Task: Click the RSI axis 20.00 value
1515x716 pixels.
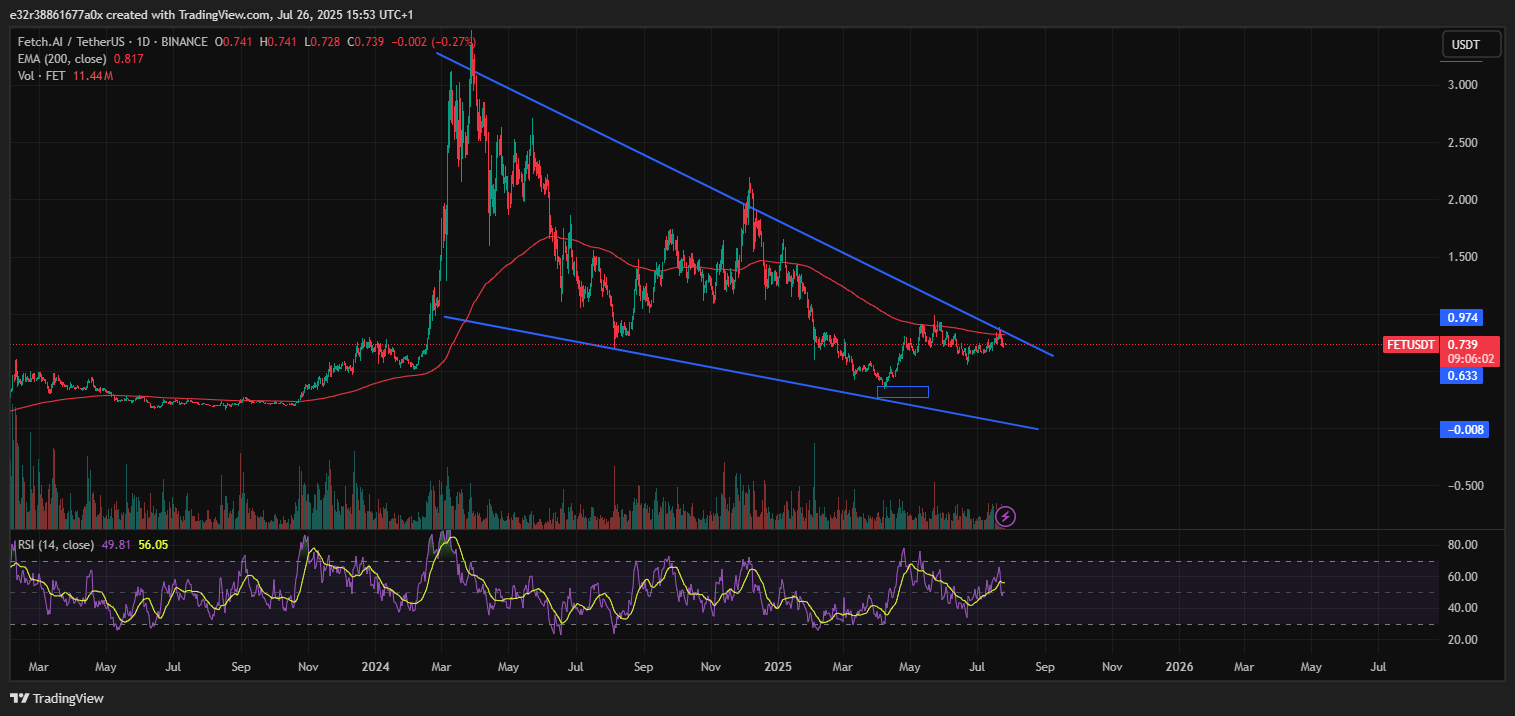Action: (1463, 640)
